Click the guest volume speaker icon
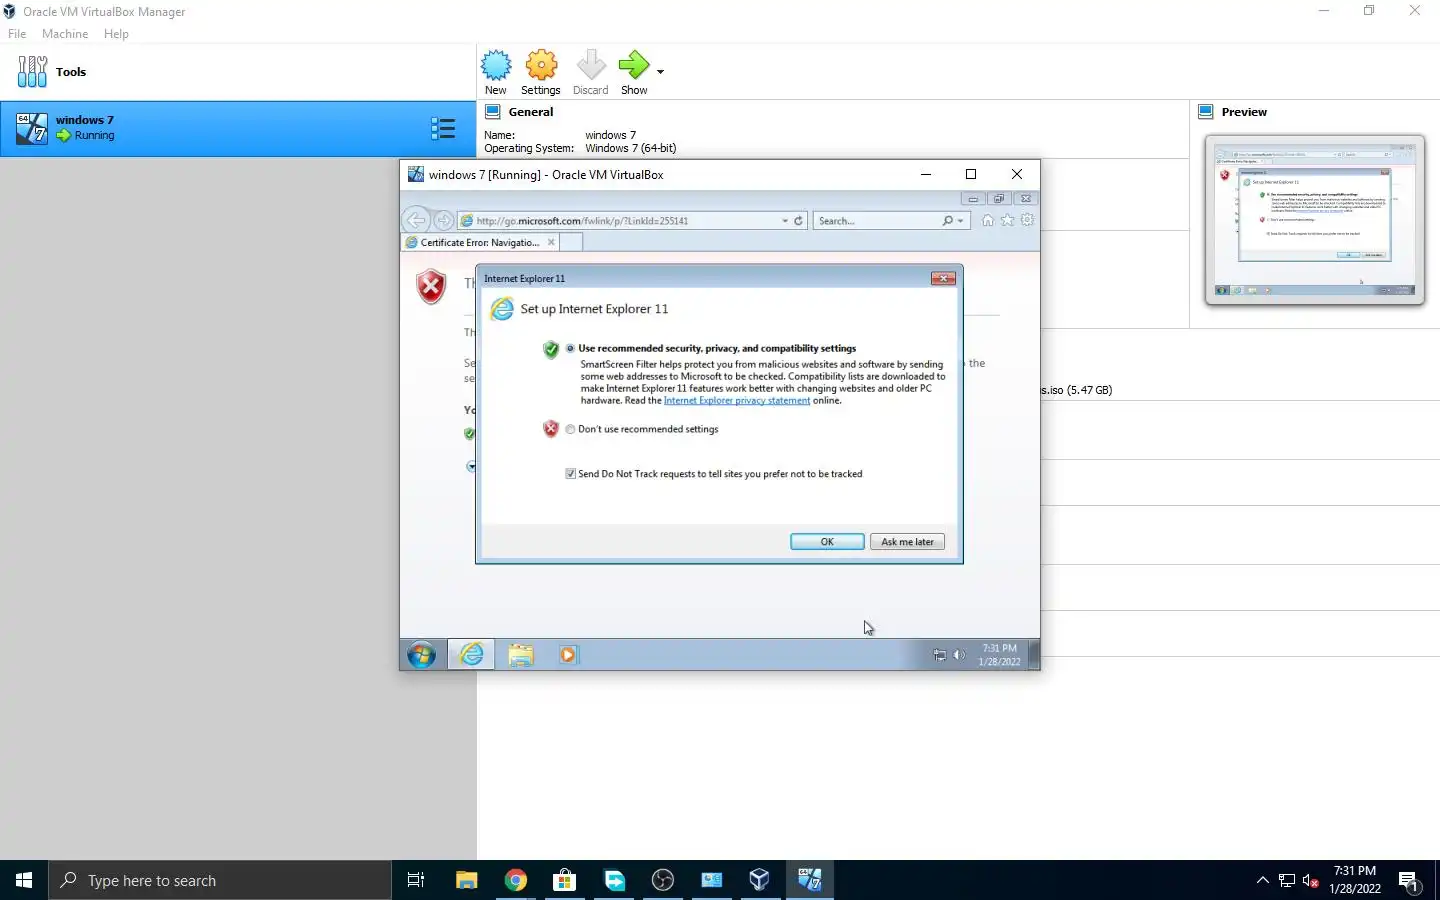Viewport: 1440px width, 900px height. [959, 655]
